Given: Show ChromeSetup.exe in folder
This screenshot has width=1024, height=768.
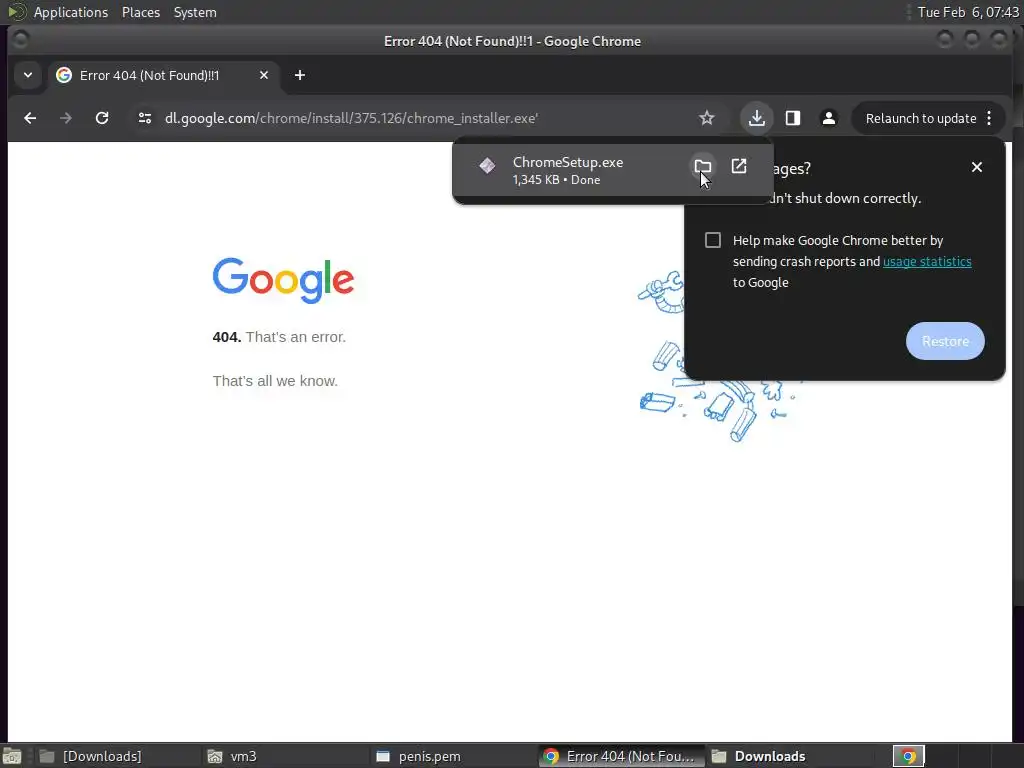Looking at the screenshot, I should [703, 167].
